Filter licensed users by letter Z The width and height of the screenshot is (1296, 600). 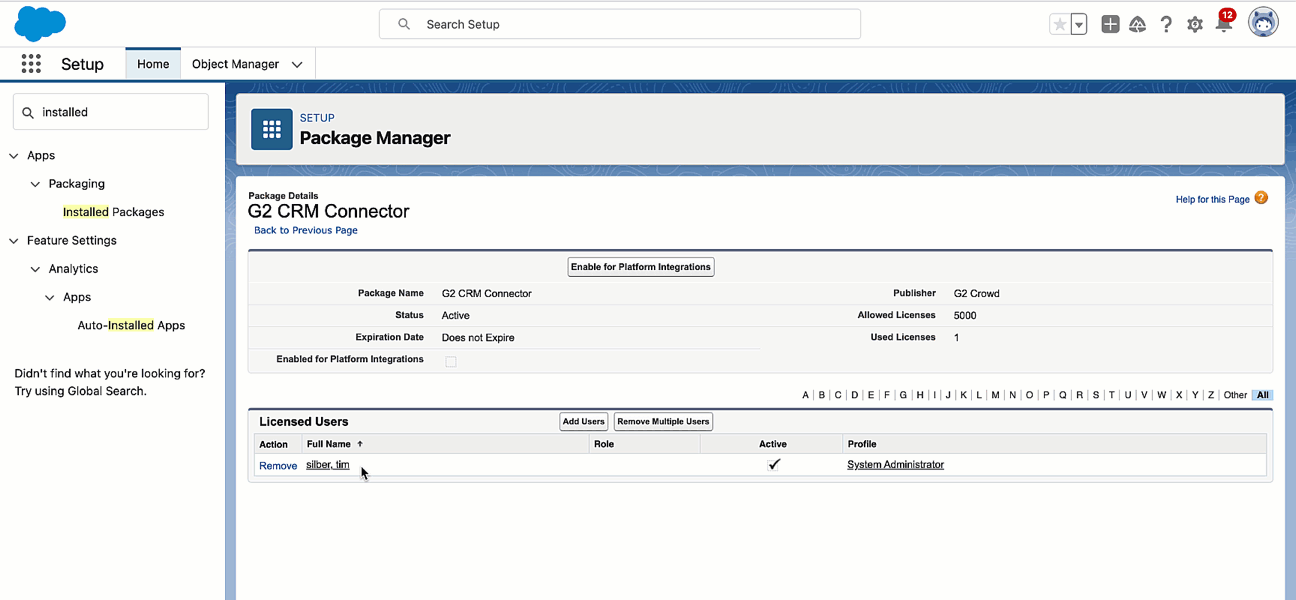[1211, 395]
